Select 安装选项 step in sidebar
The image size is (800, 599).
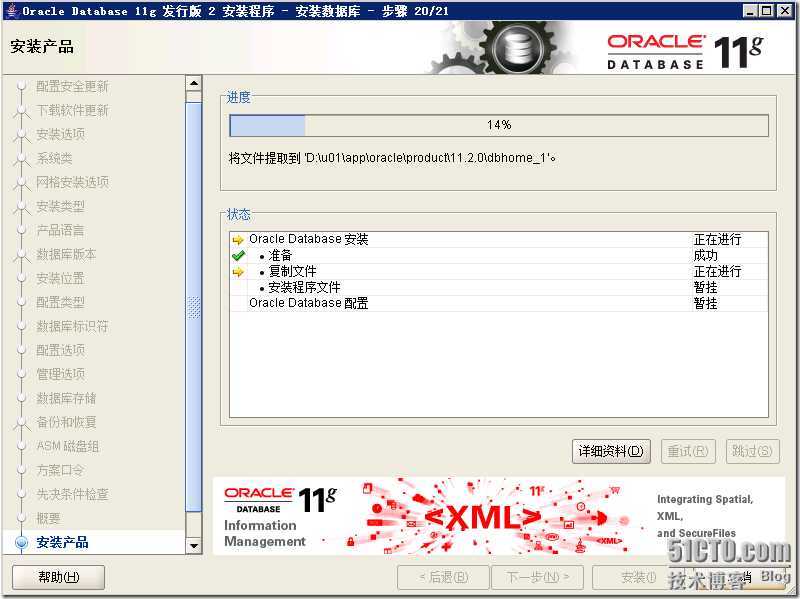click(60, 135)
